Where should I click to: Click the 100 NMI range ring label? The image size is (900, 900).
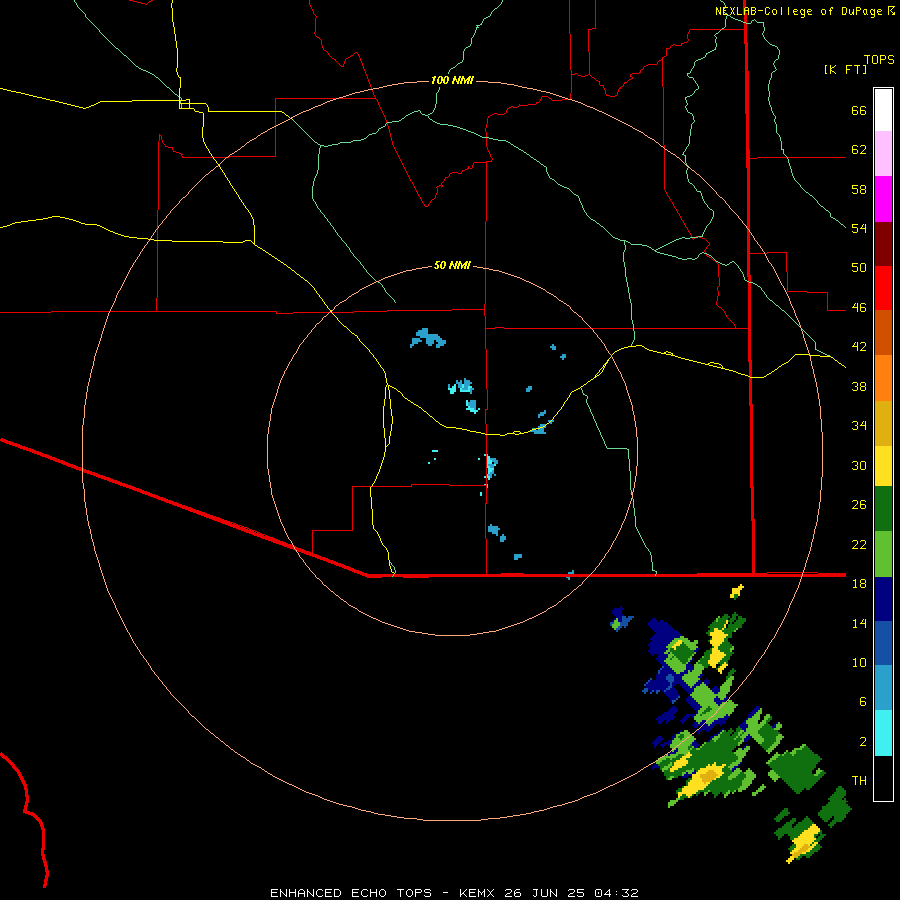452,80
